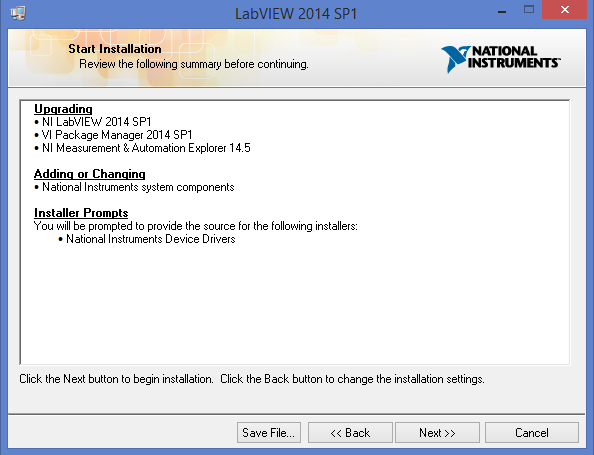This screenshot has height=455, width=594.
Task: Close the installer window
Action: (x=564, y=10)
